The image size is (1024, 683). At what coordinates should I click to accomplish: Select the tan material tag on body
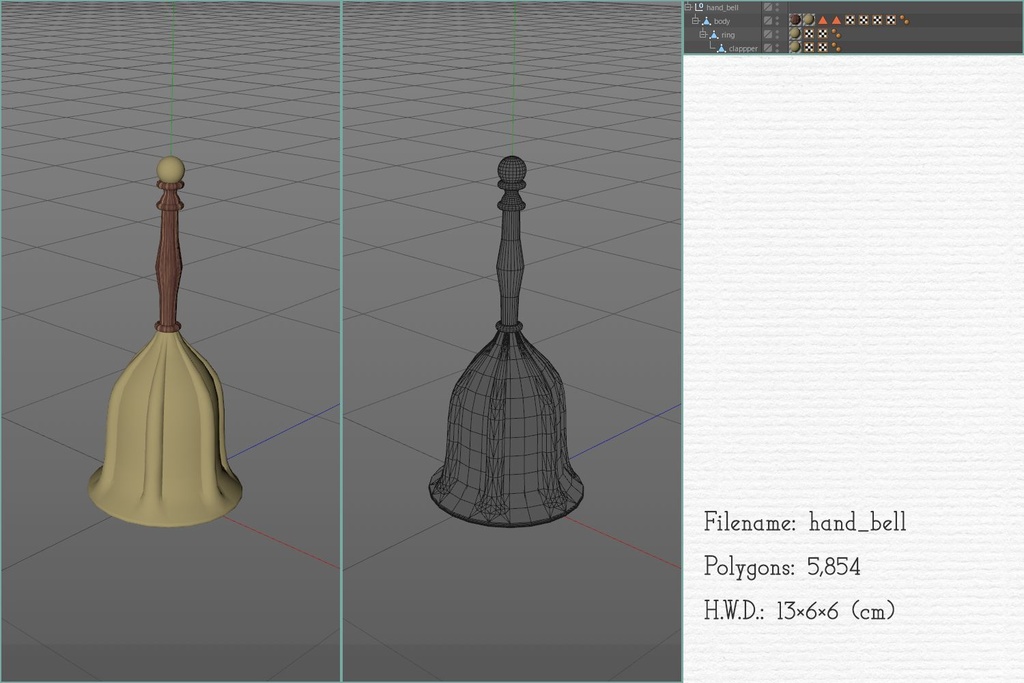coord(808,20)
